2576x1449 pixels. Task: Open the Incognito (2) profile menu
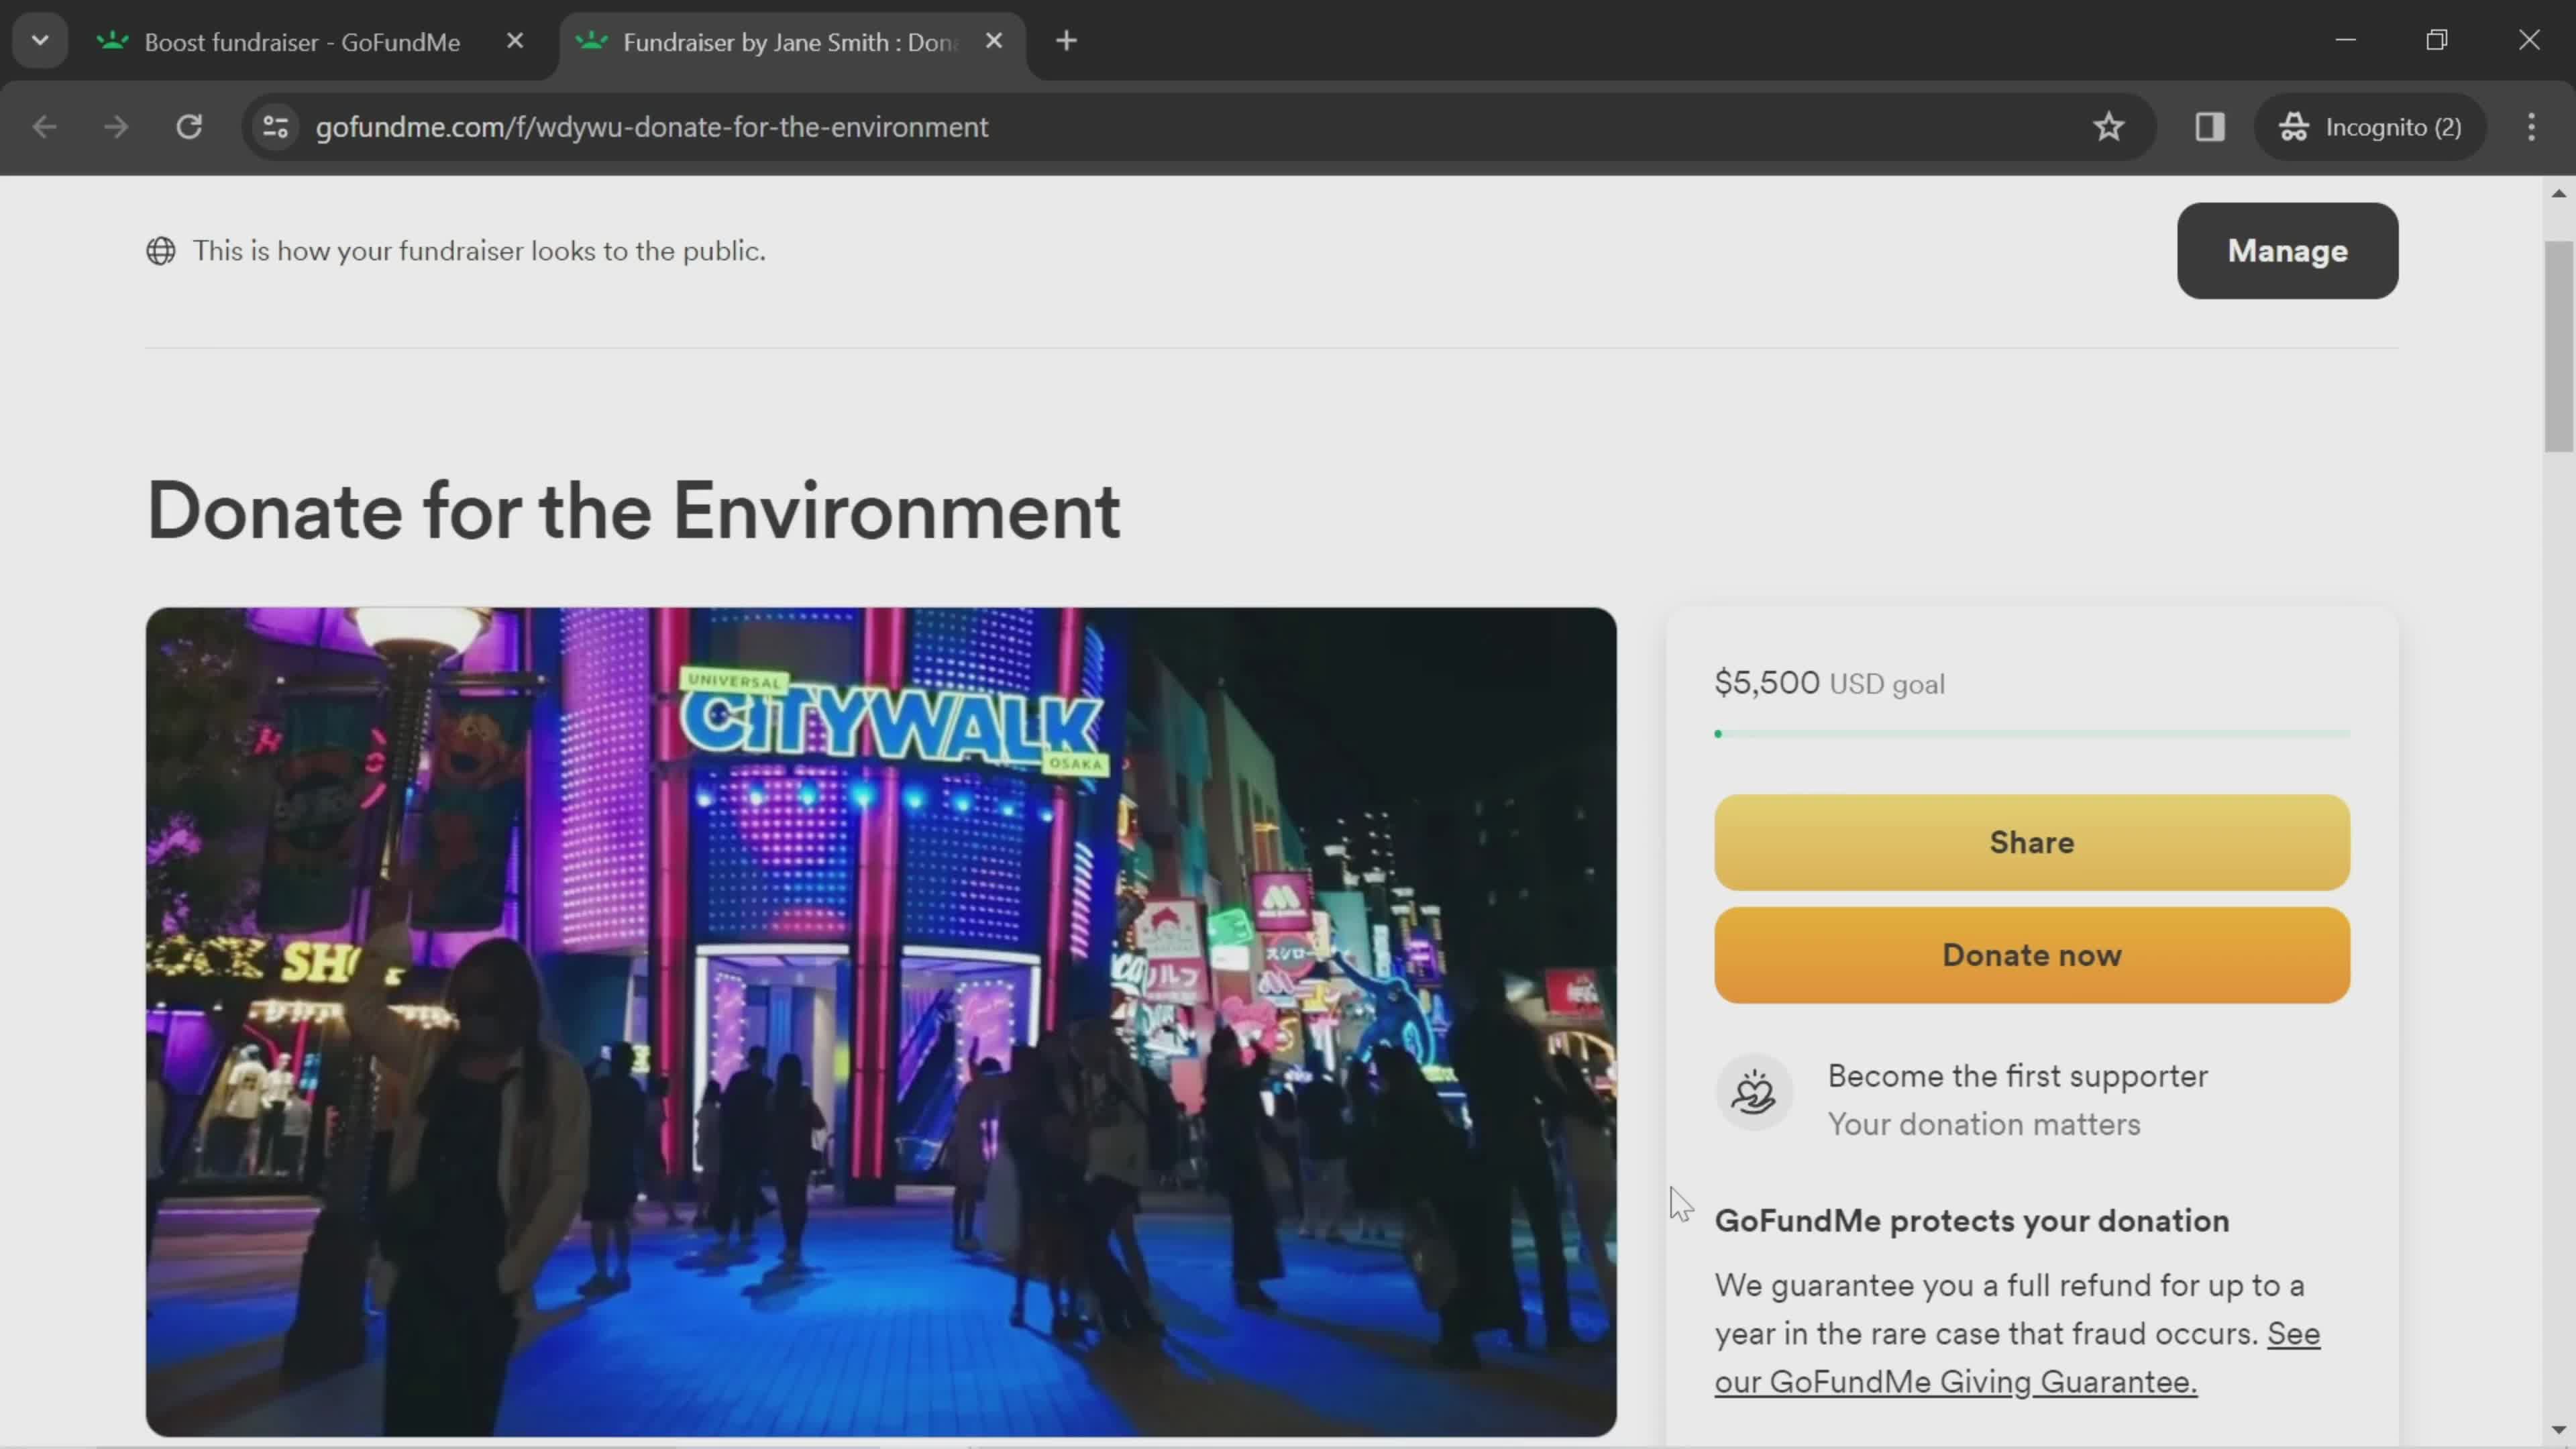point(2370,127)
